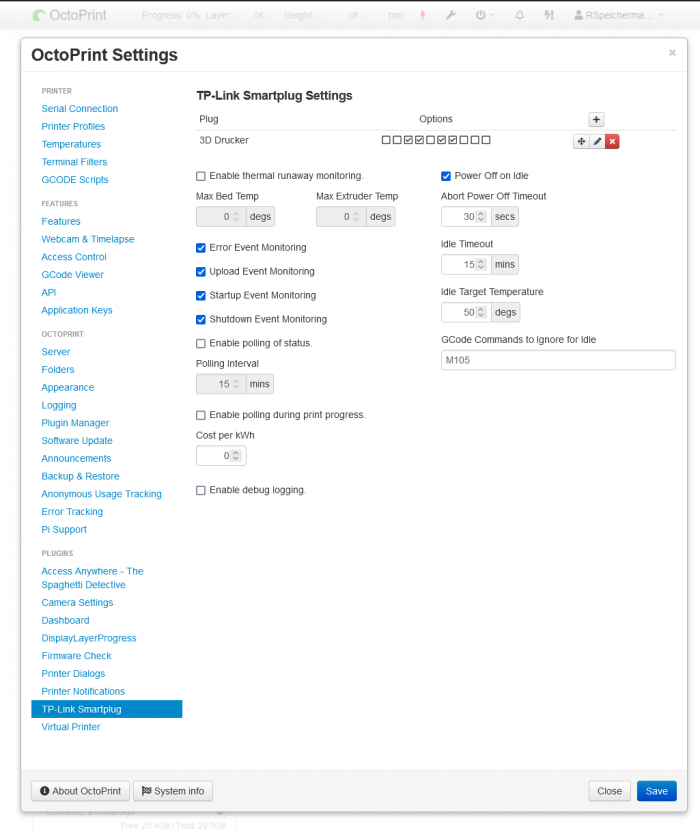The height and width of the screenshot is (832, 700).
Task: Save the settings
Action: 656,791
